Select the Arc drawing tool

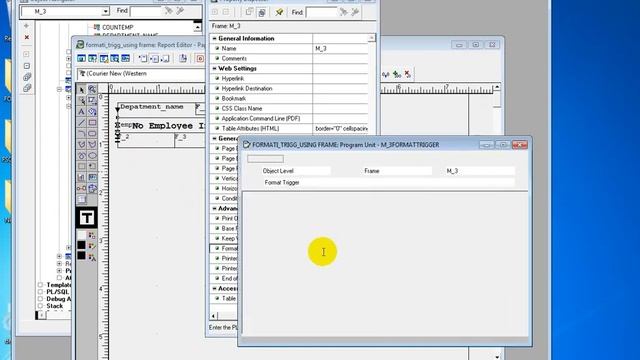tap(82, 133)
